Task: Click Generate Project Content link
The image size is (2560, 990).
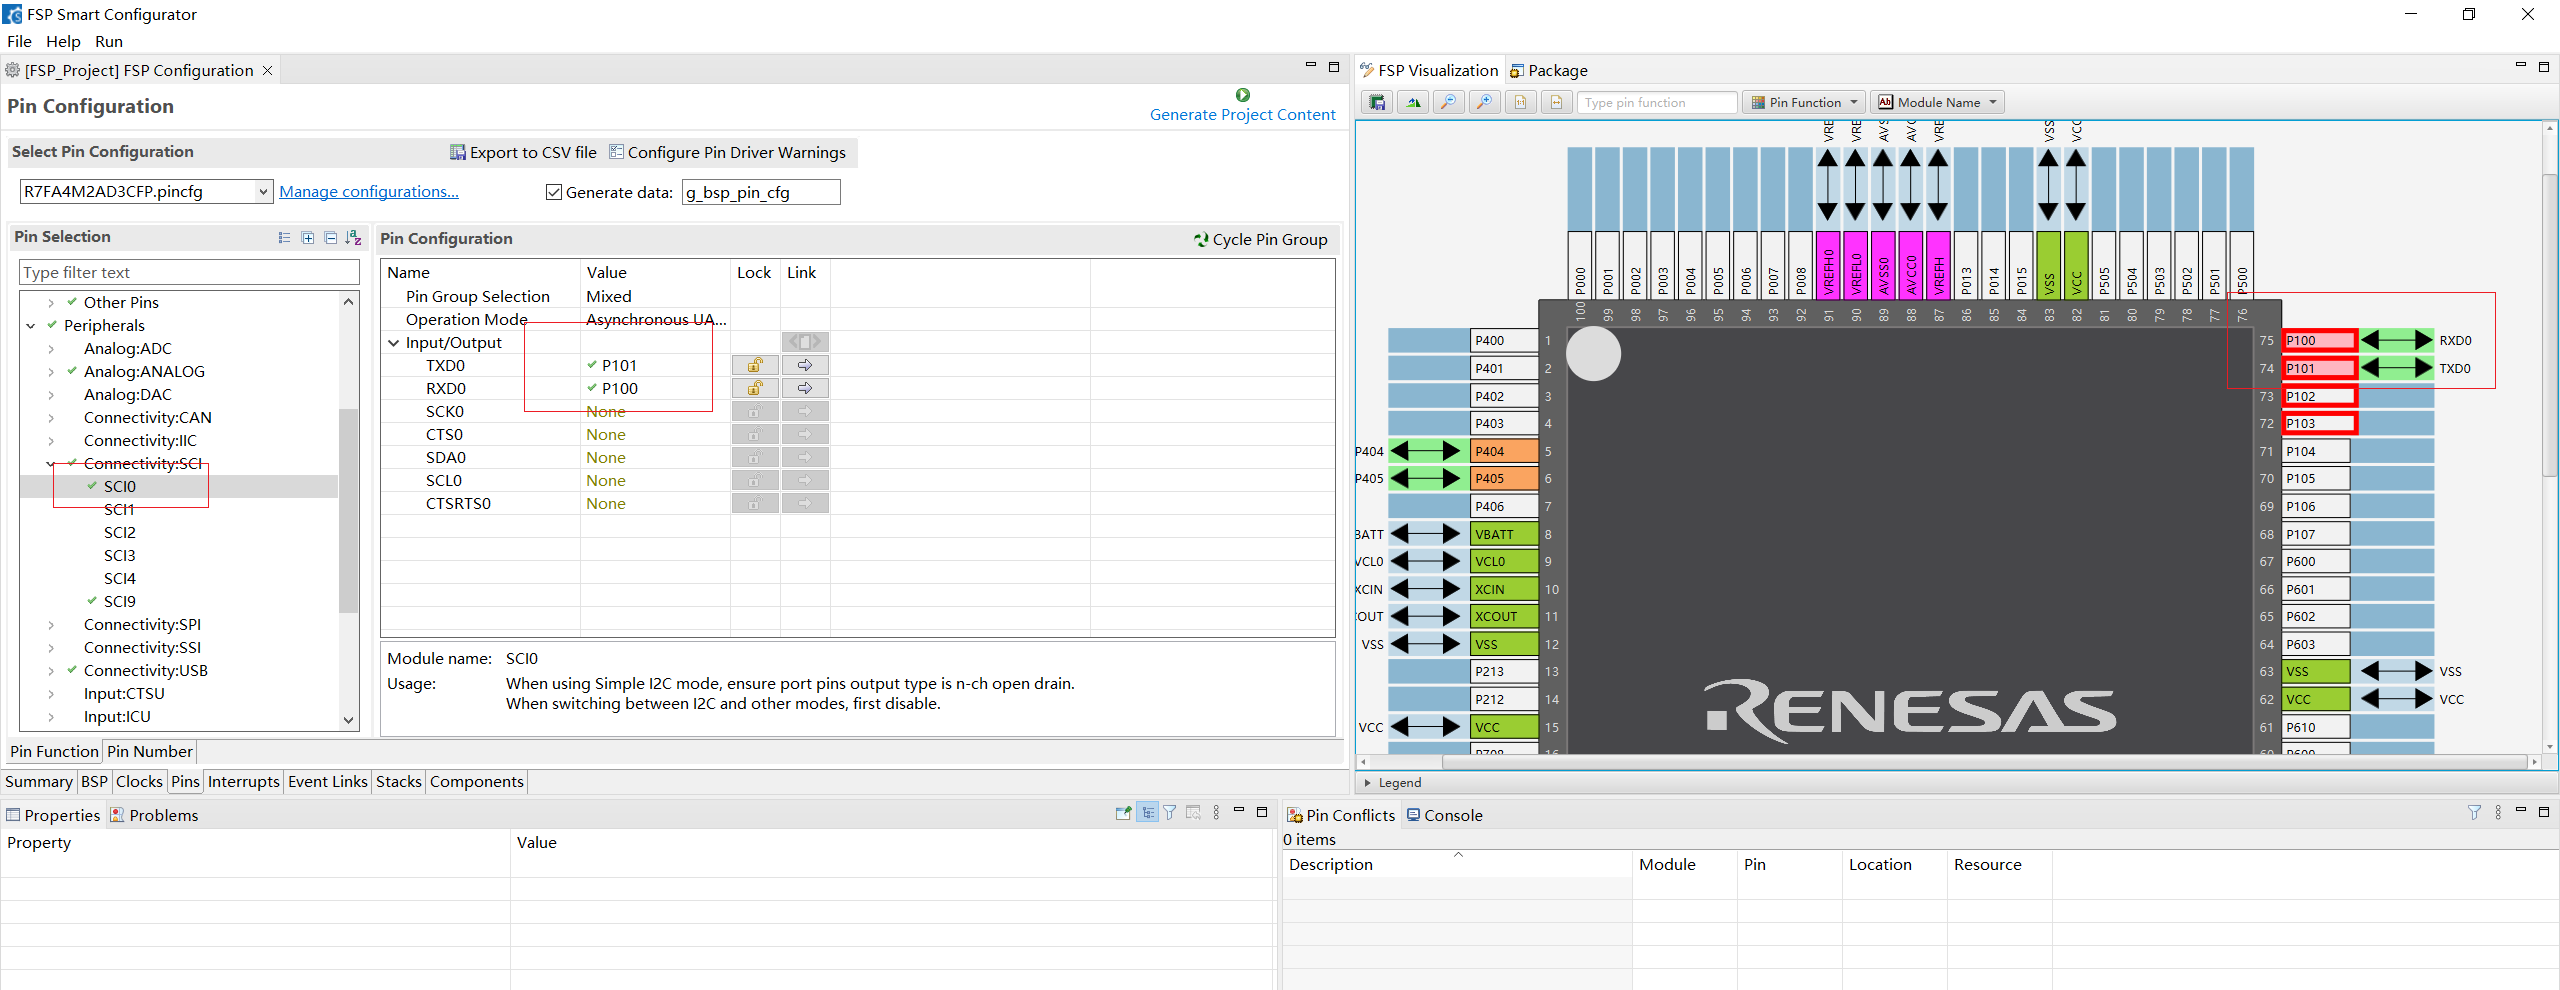Action: (1242, 115)
